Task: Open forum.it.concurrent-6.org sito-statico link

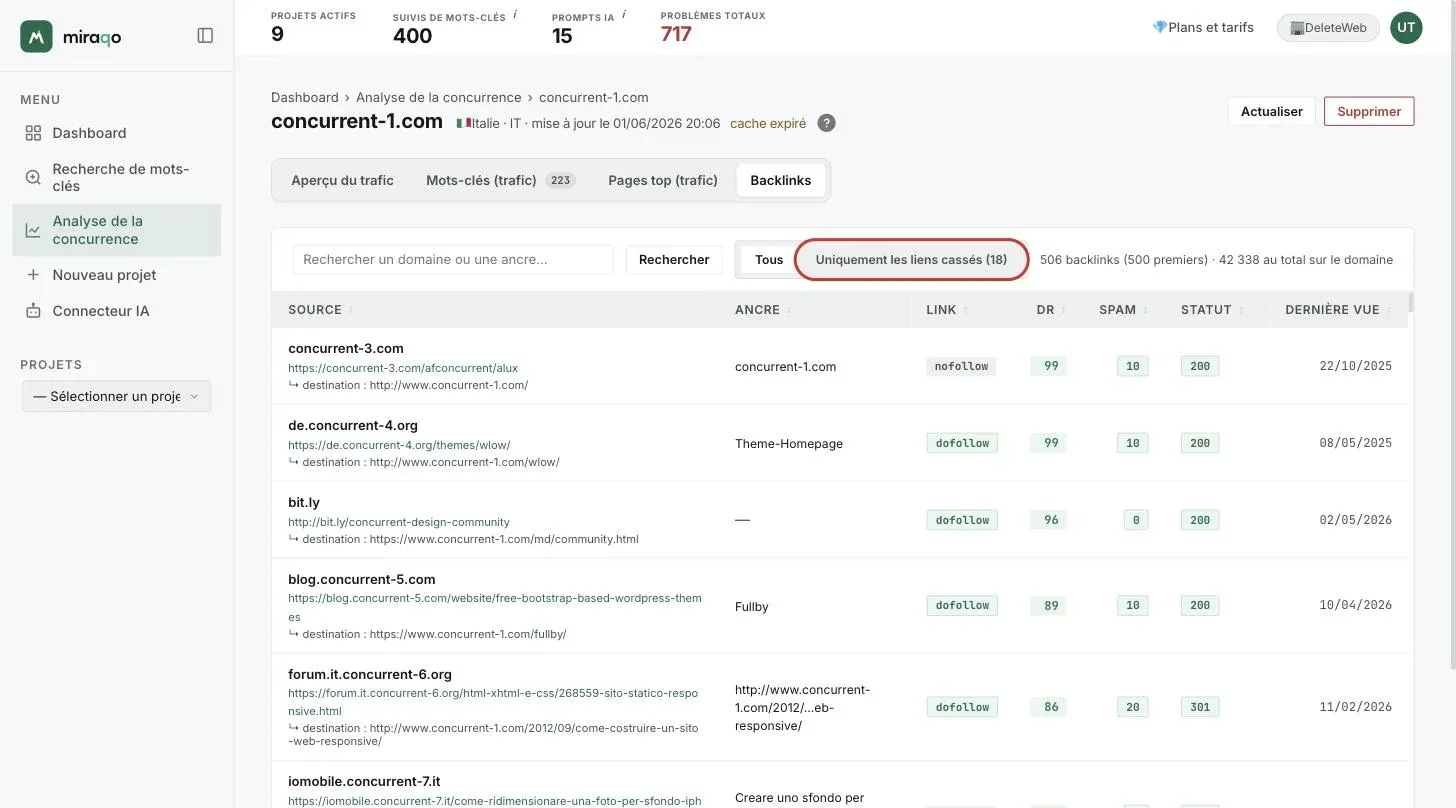Action: pyautogui.click(x=493, y=701)
